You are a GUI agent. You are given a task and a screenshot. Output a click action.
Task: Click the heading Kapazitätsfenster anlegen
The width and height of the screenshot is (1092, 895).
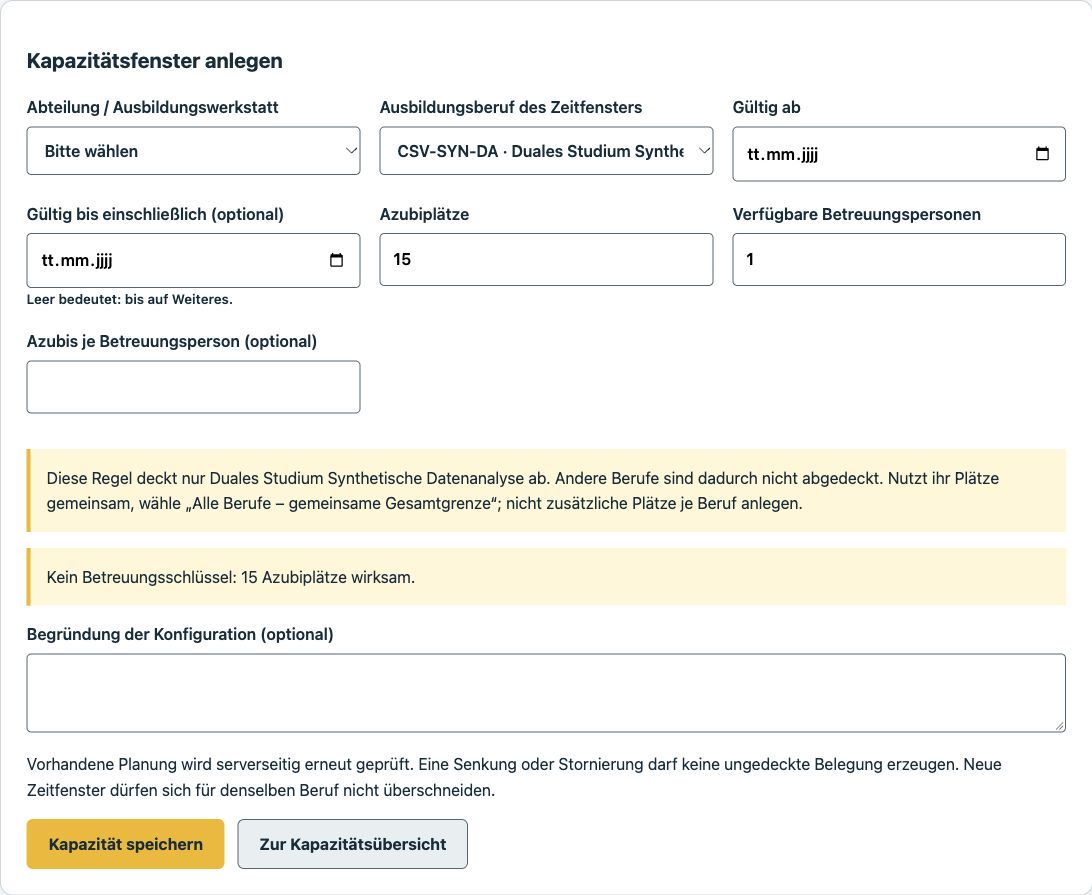pyautogui.click(x=155, y=61)
